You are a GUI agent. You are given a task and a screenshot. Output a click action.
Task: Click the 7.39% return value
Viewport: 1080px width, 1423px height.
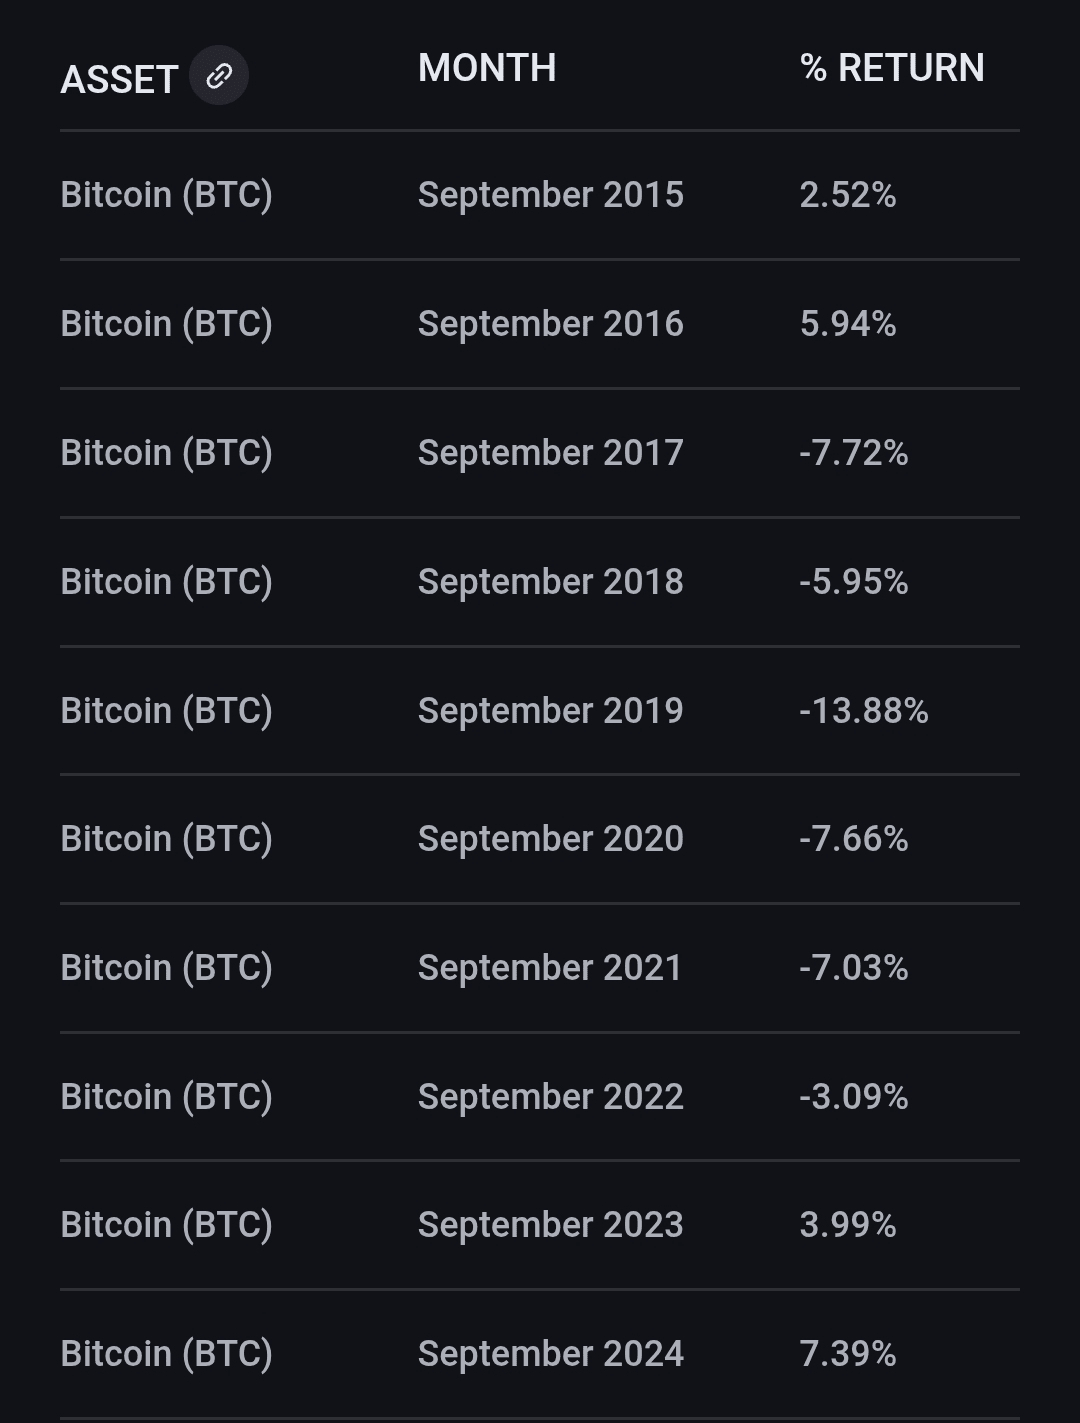(848, 1354)
